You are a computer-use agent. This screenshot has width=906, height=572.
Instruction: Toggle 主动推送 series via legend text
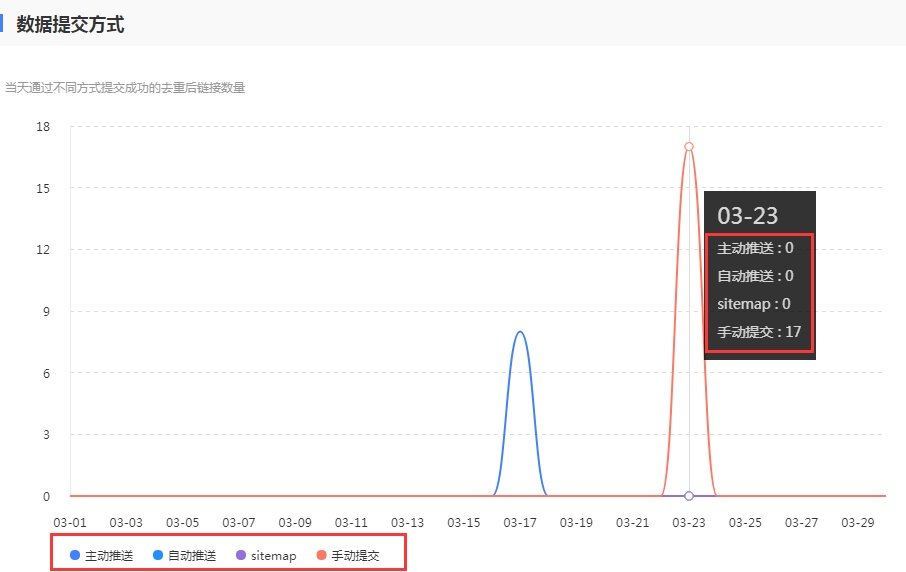109,555
